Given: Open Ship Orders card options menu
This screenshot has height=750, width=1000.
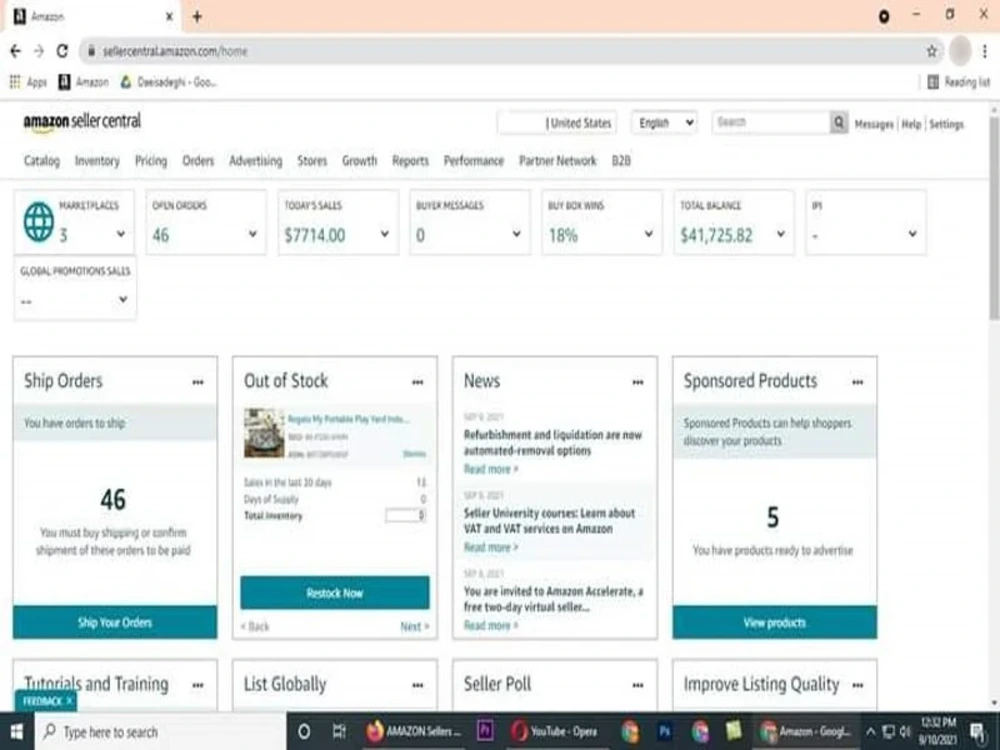Looking at the screenshot, I should point(198,382).
